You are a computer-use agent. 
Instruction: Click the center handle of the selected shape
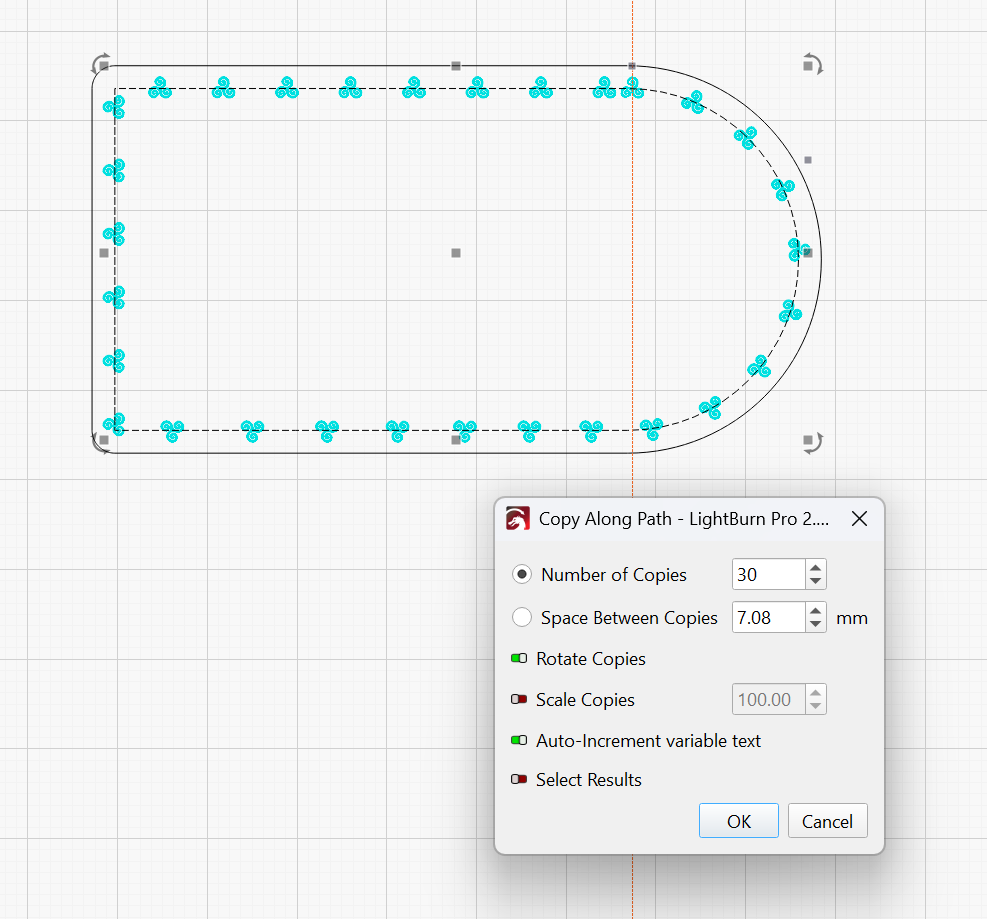coord(456,253)
